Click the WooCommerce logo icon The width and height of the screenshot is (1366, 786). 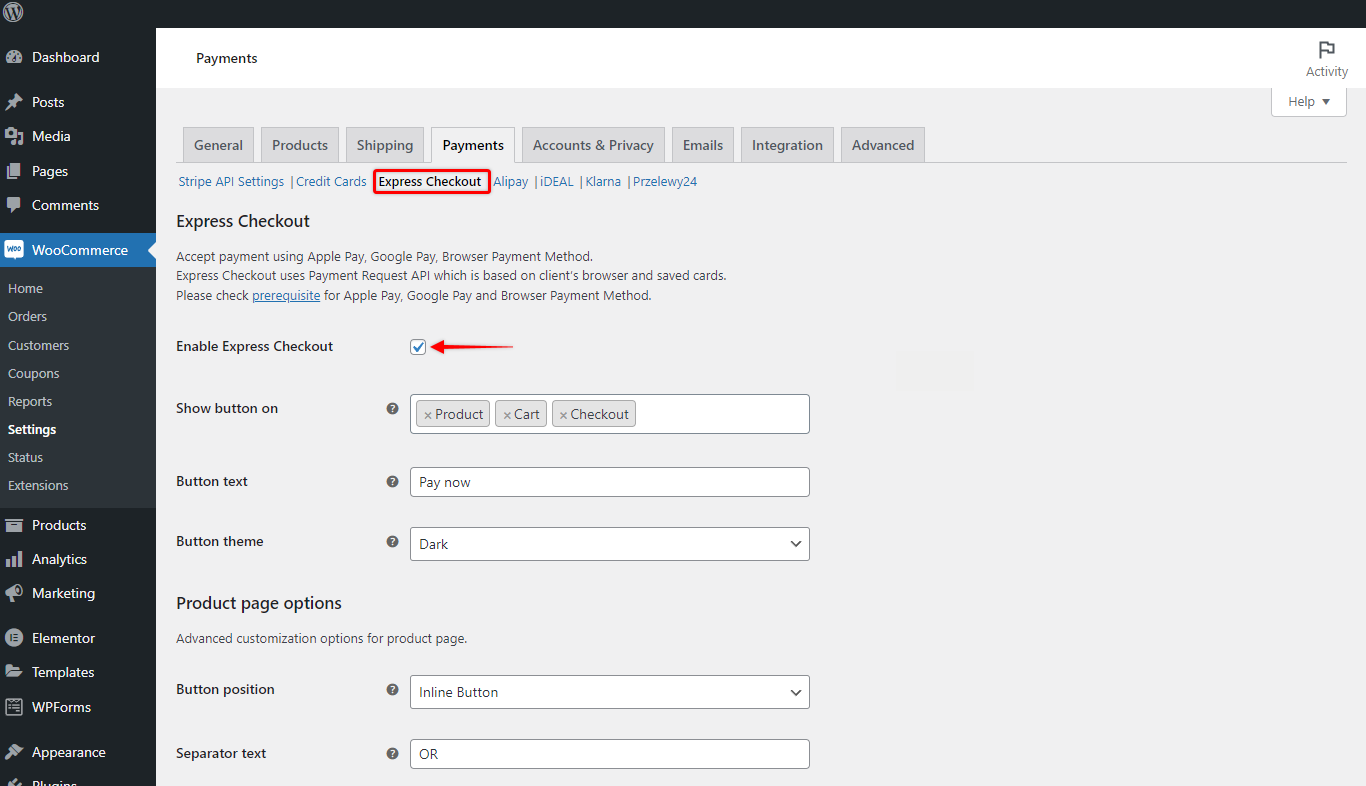14,250
